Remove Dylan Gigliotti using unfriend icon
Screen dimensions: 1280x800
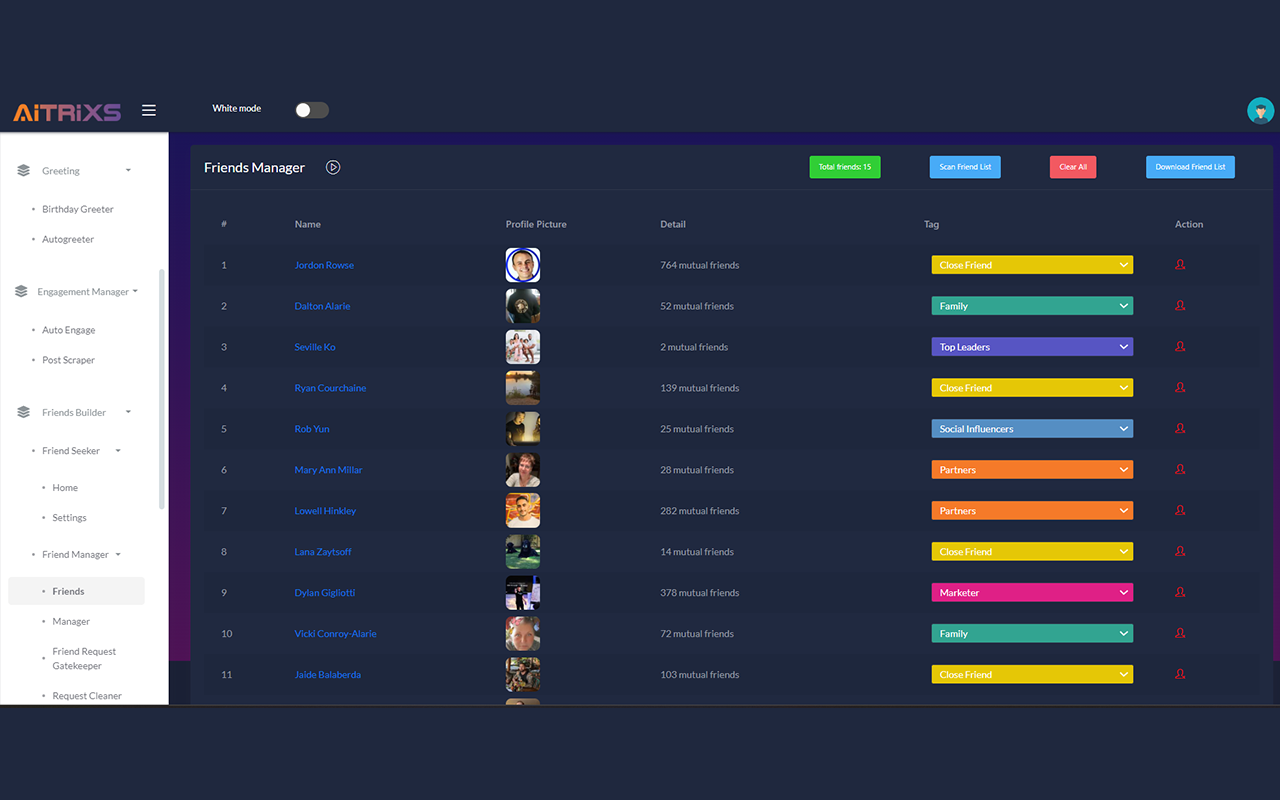pos(1180,593)
